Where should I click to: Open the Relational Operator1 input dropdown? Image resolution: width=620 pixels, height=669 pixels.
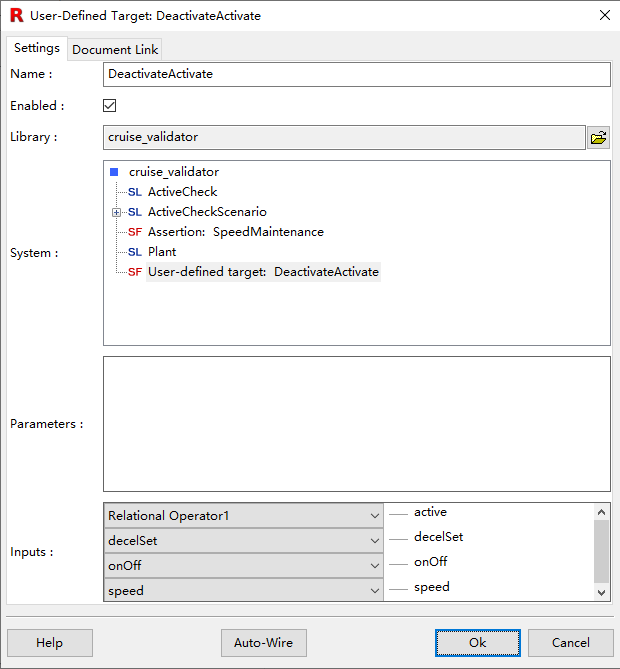(375, 516)
